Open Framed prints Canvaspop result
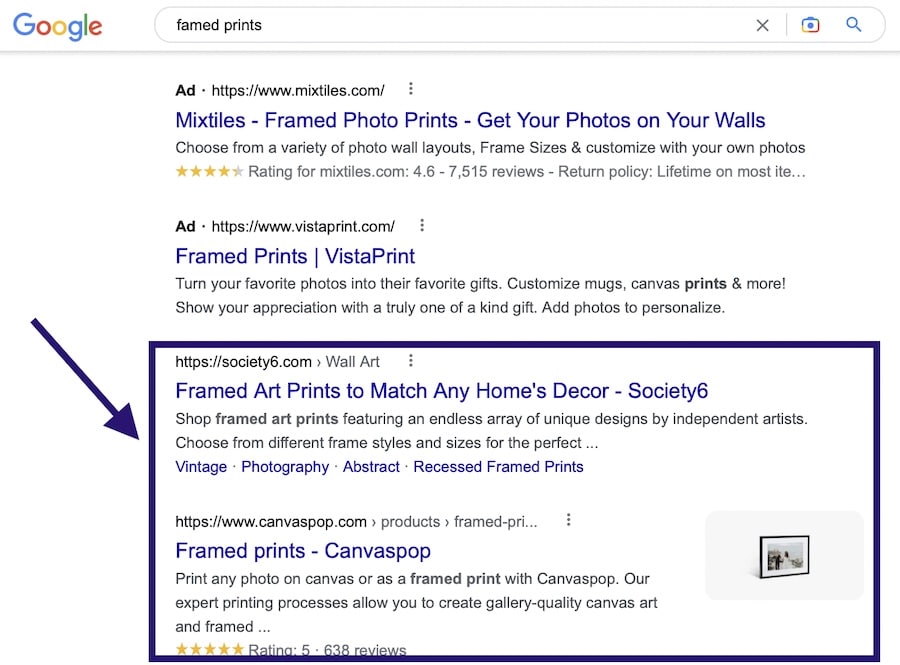900x665 pixels. point(303,551)
